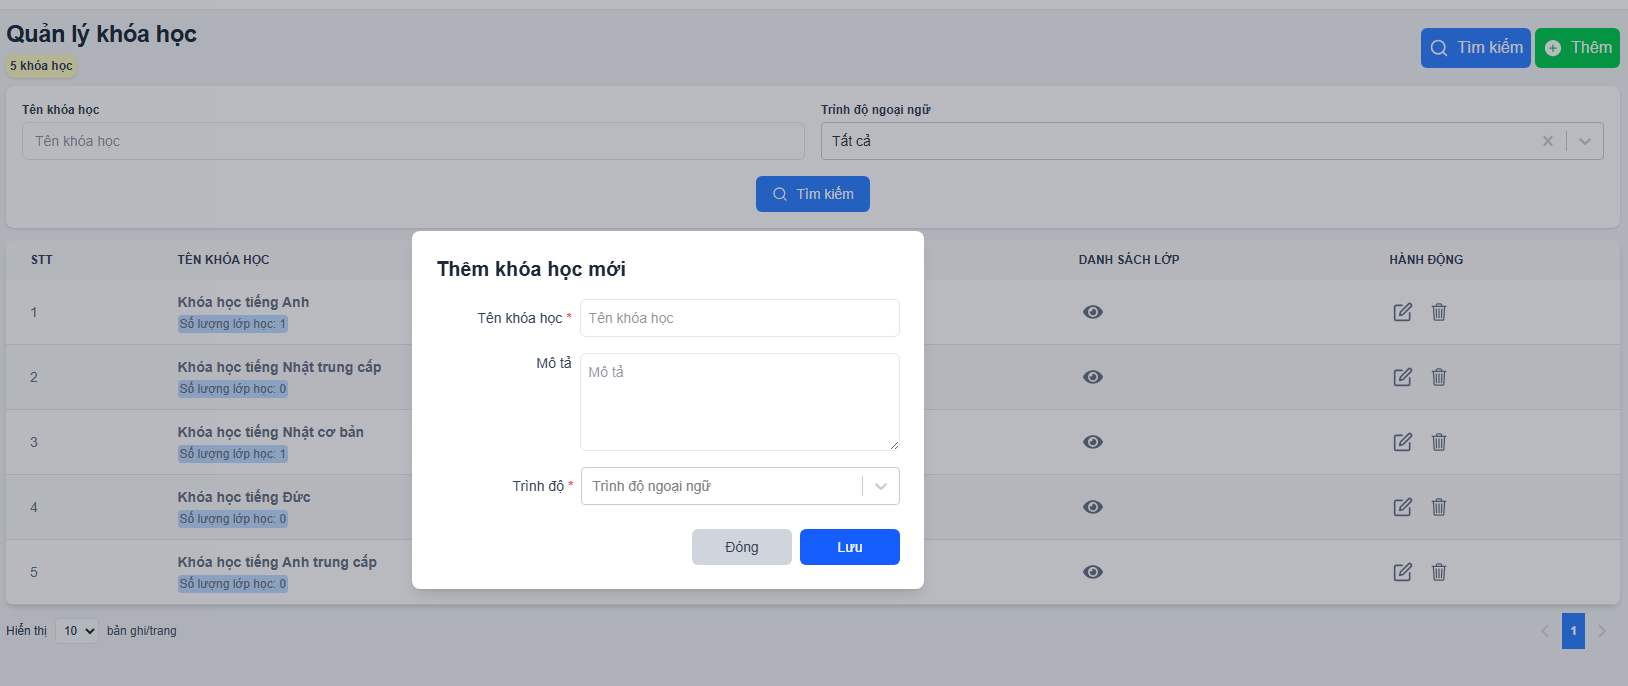Show class list for row 3 eye icon
Image resolution: width=1628 pixels, height=686 pixels.
pos(1093,442)
